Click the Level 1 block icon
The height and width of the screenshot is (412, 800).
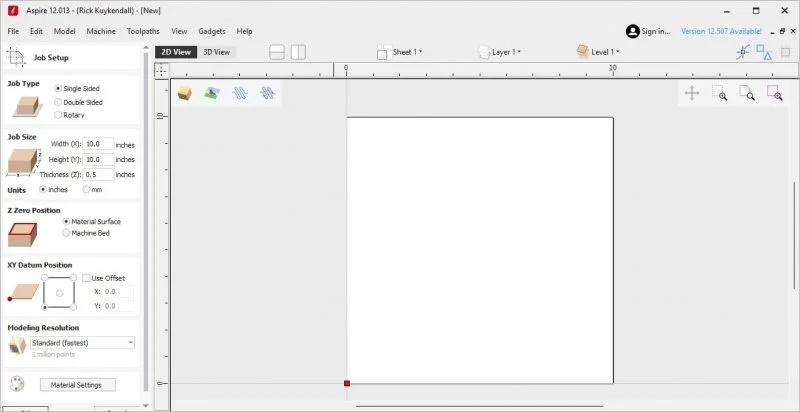(582, 52)
